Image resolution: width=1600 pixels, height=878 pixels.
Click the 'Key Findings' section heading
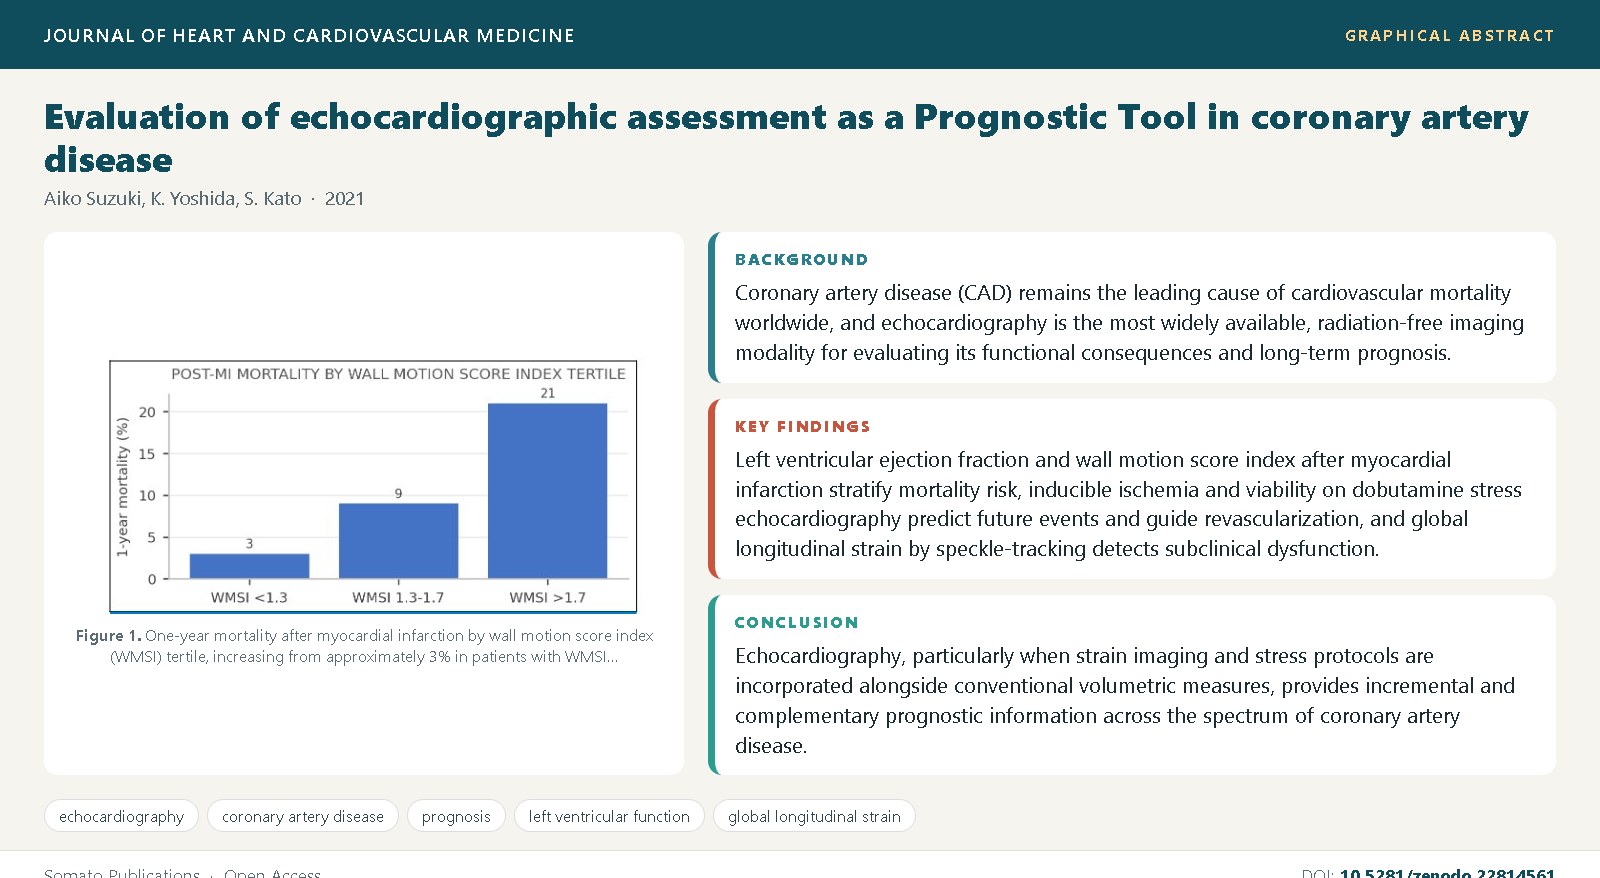click(x=802, y=426)
